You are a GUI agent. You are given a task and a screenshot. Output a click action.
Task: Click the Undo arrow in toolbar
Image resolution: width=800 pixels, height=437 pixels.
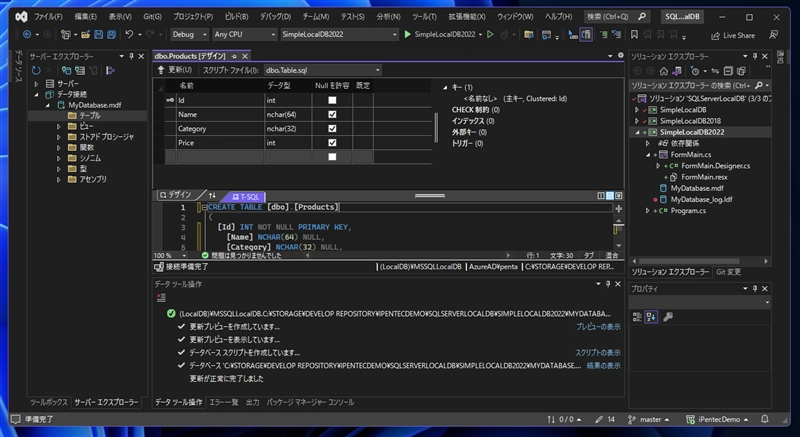click(131, 35)
